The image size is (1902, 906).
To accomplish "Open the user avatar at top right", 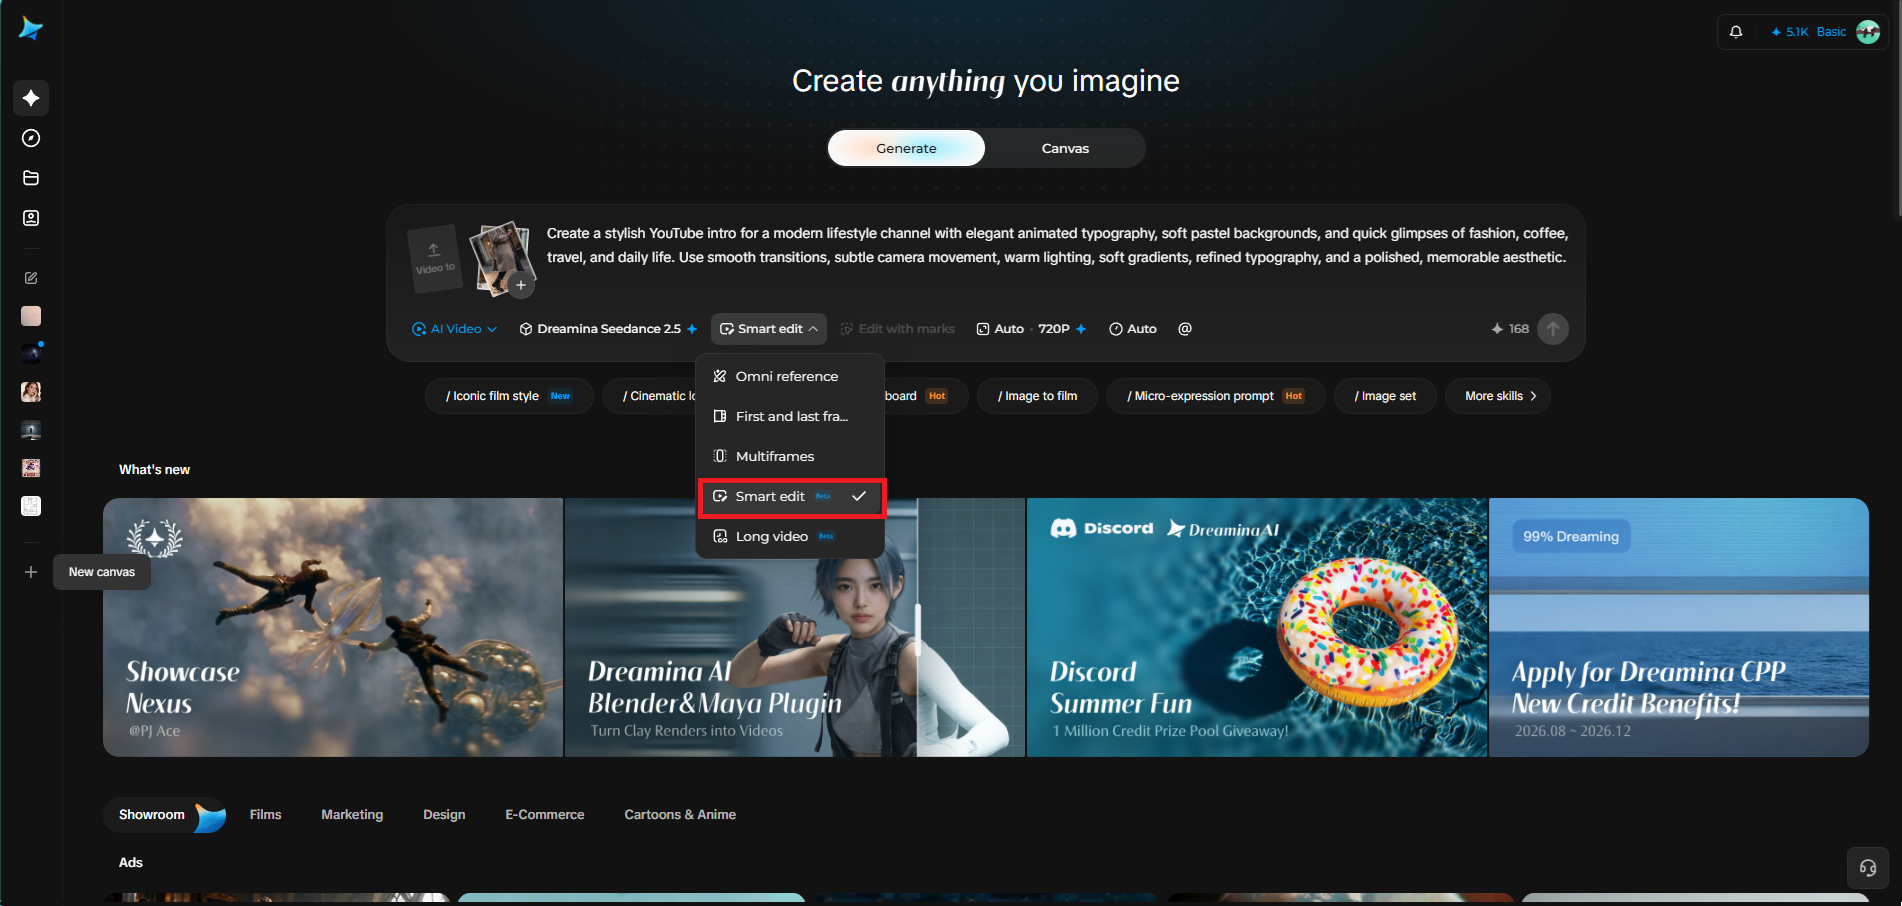I will [x=1867, y=32].
